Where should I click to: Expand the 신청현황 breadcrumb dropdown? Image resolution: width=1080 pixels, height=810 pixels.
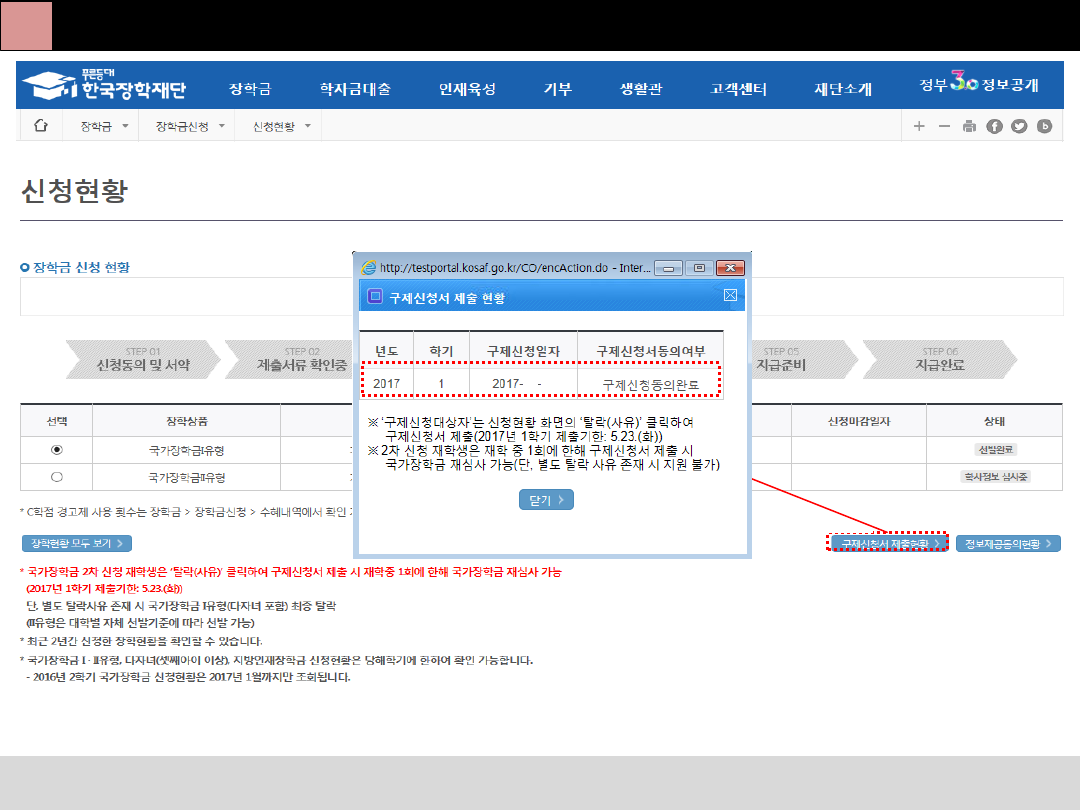(282, 126)
